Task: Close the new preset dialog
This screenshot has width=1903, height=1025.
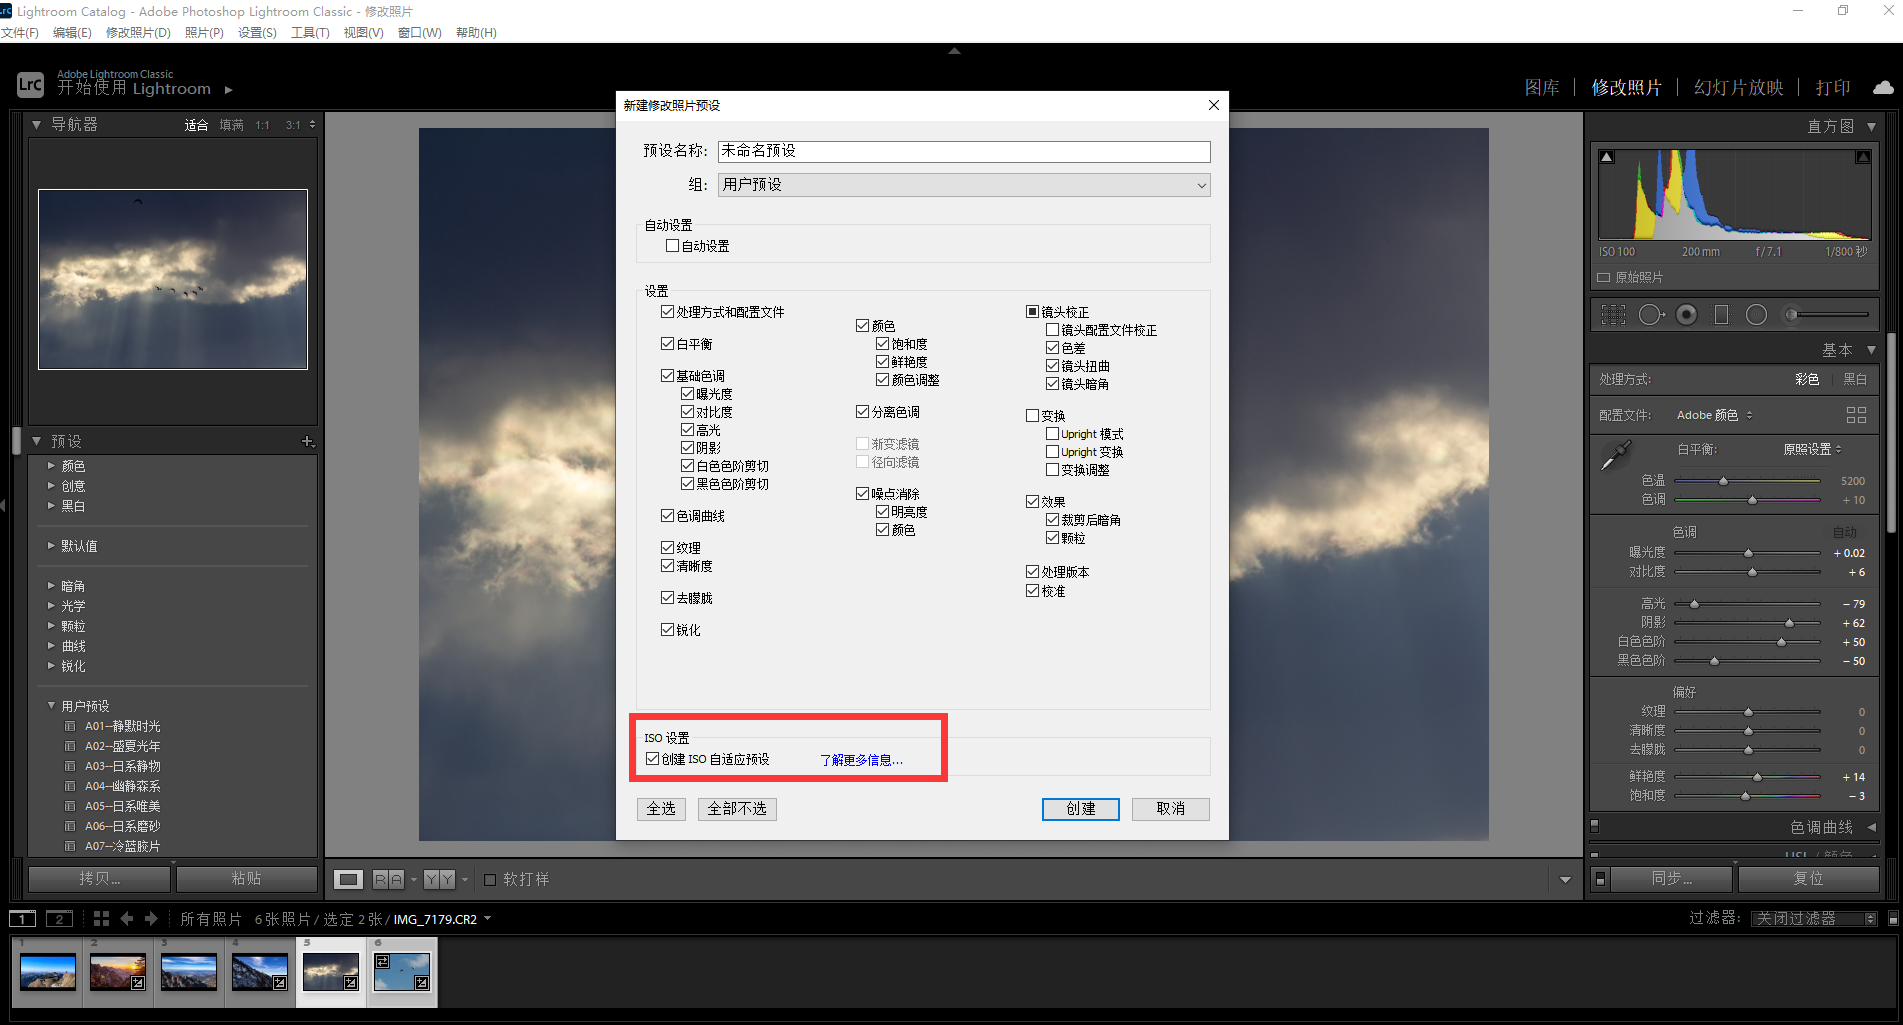Action: point(1213,105)
